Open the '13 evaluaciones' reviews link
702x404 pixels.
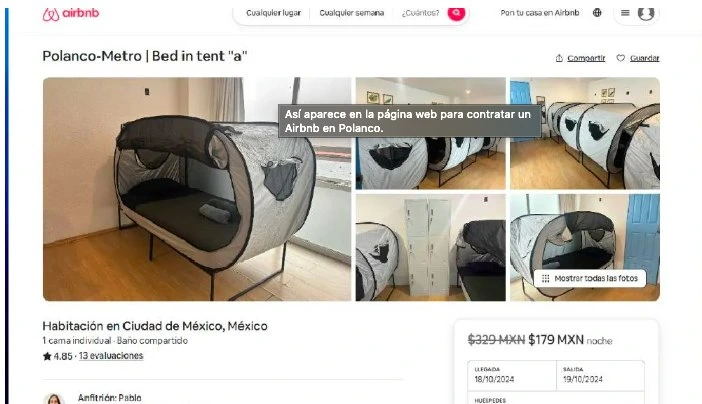[111, 356]
